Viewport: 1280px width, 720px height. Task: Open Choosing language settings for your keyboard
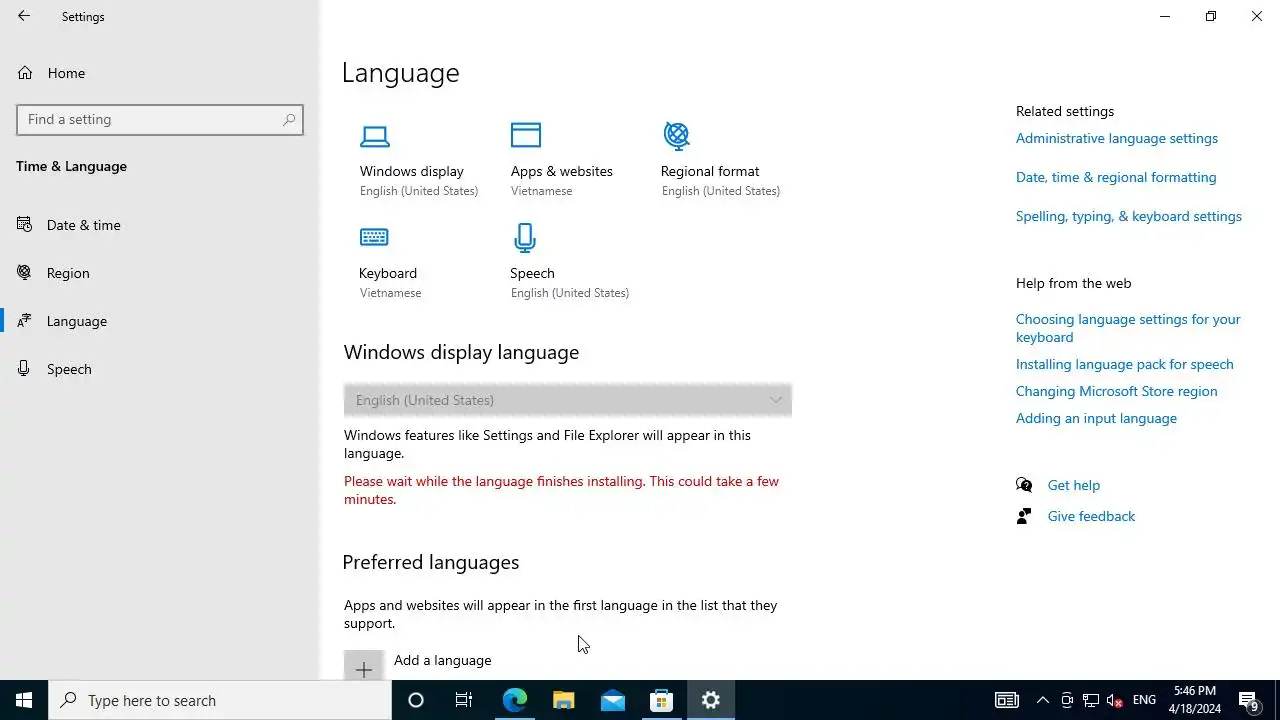[1128, 328]
